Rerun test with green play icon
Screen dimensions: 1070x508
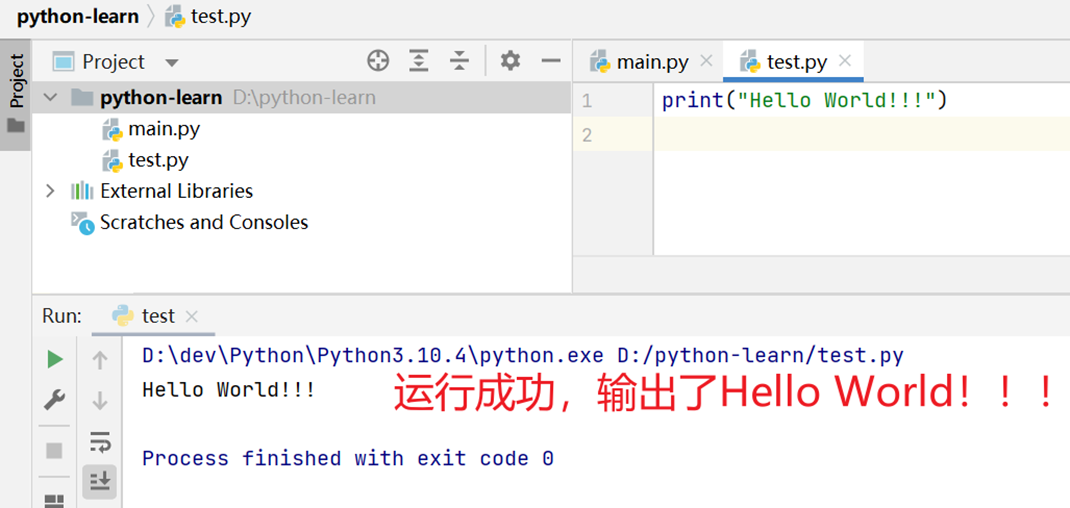point(55,359)
